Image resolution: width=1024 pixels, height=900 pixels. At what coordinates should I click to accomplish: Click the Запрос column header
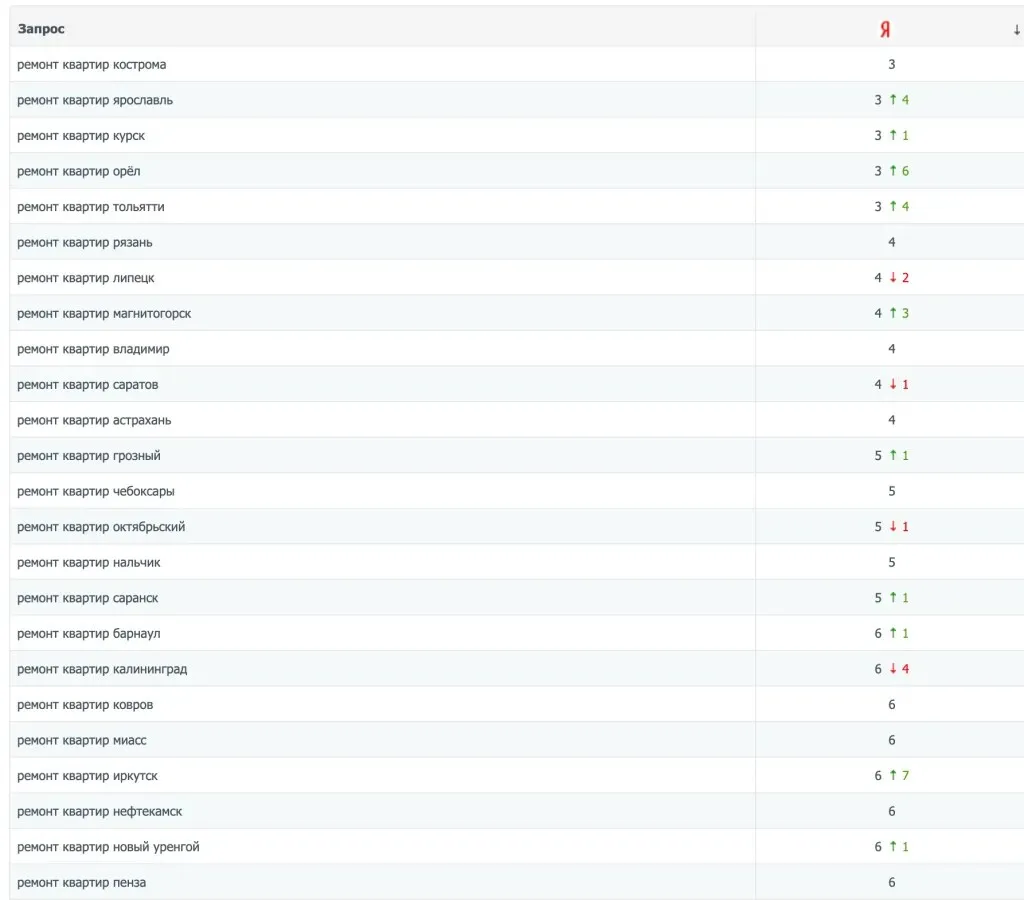click(x=41, y=29)
